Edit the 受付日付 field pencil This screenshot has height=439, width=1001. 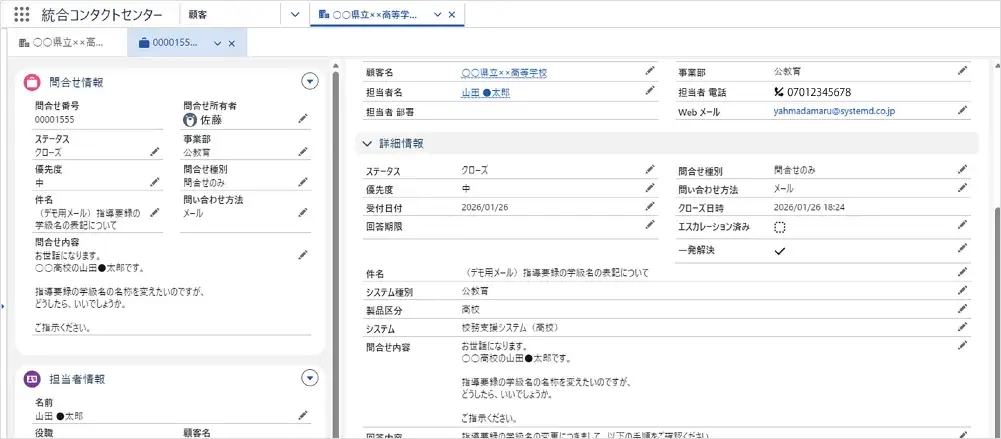pyautogui.click(x=650, y=206)
